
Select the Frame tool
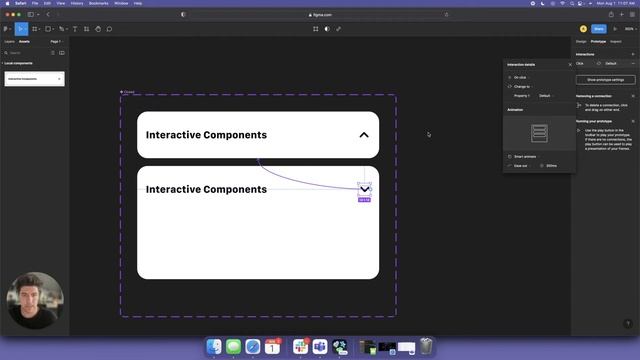[36, 29]
